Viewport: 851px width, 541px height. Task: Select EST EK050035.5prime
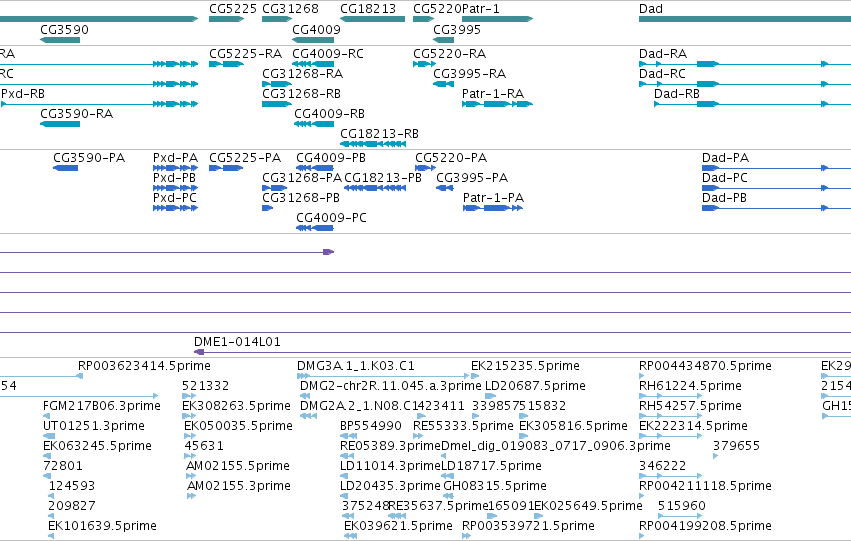pyautogui.click(x=238, y=426)
